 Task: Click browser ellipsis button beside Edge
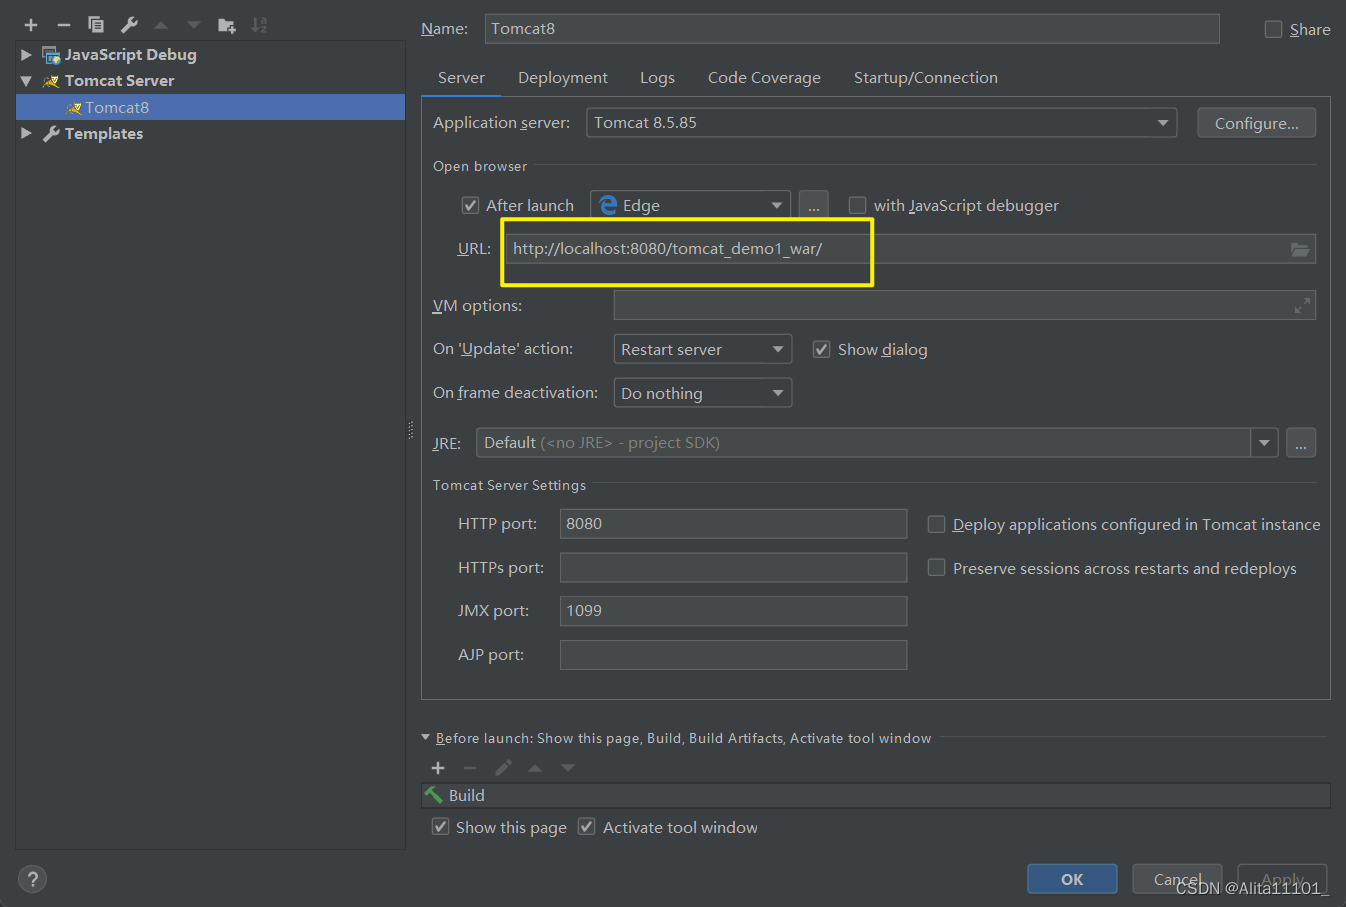814,205
